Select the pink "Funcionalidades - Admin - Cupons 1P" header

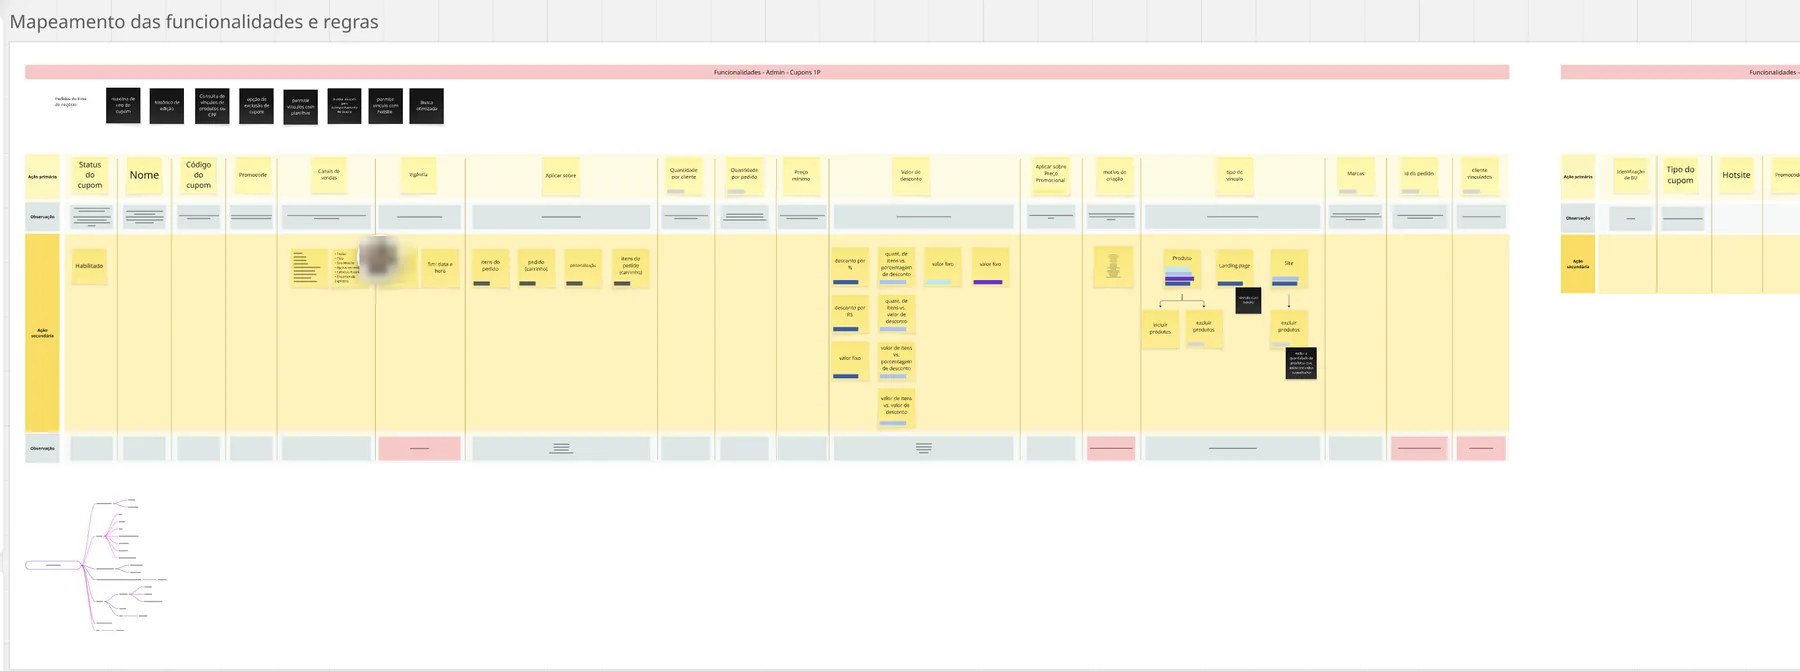[767, 72]
